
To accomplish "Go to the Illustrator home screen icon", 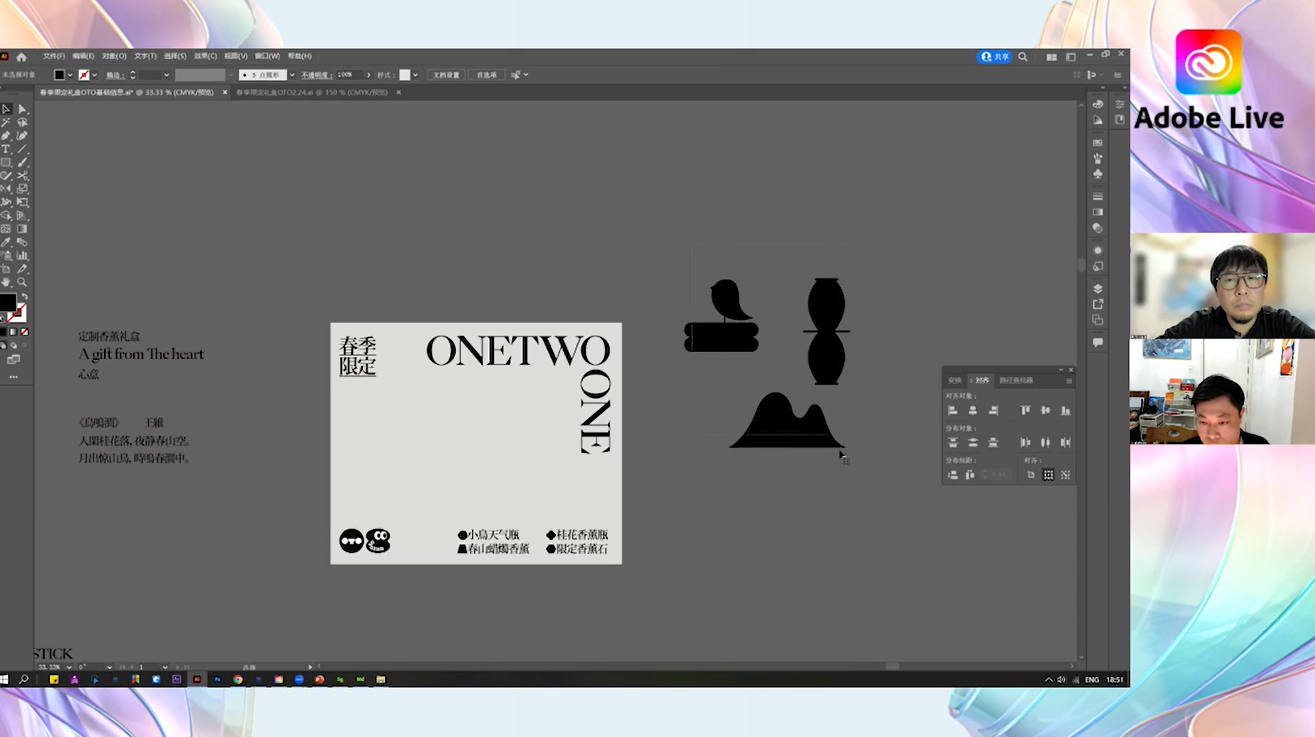I will point(21,57).
